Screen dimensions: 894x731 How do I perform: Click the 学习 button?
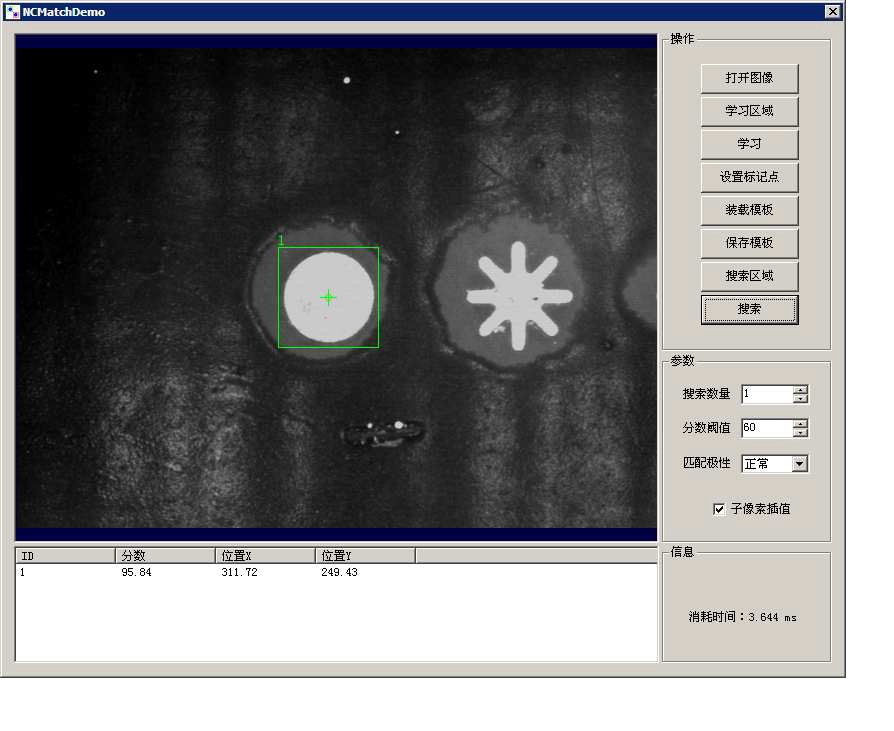[x=749, y=144]
